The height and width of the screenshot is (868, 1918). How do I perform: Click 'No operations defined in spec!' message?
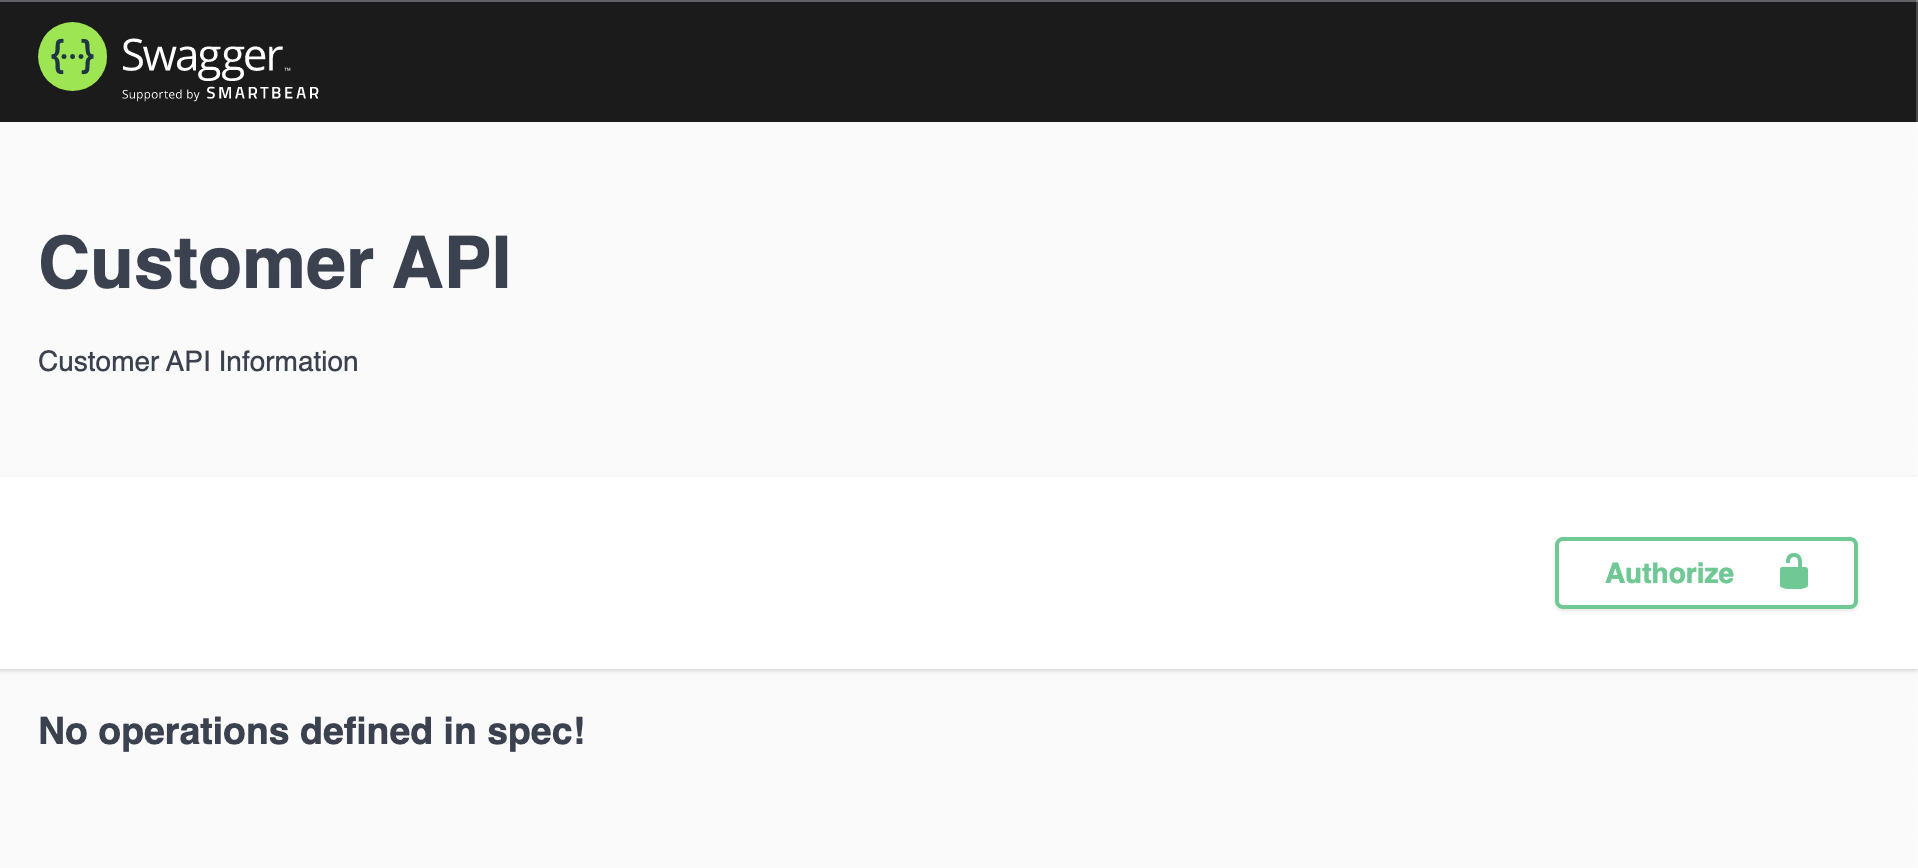pyautogui.click(x=311, y=732)
